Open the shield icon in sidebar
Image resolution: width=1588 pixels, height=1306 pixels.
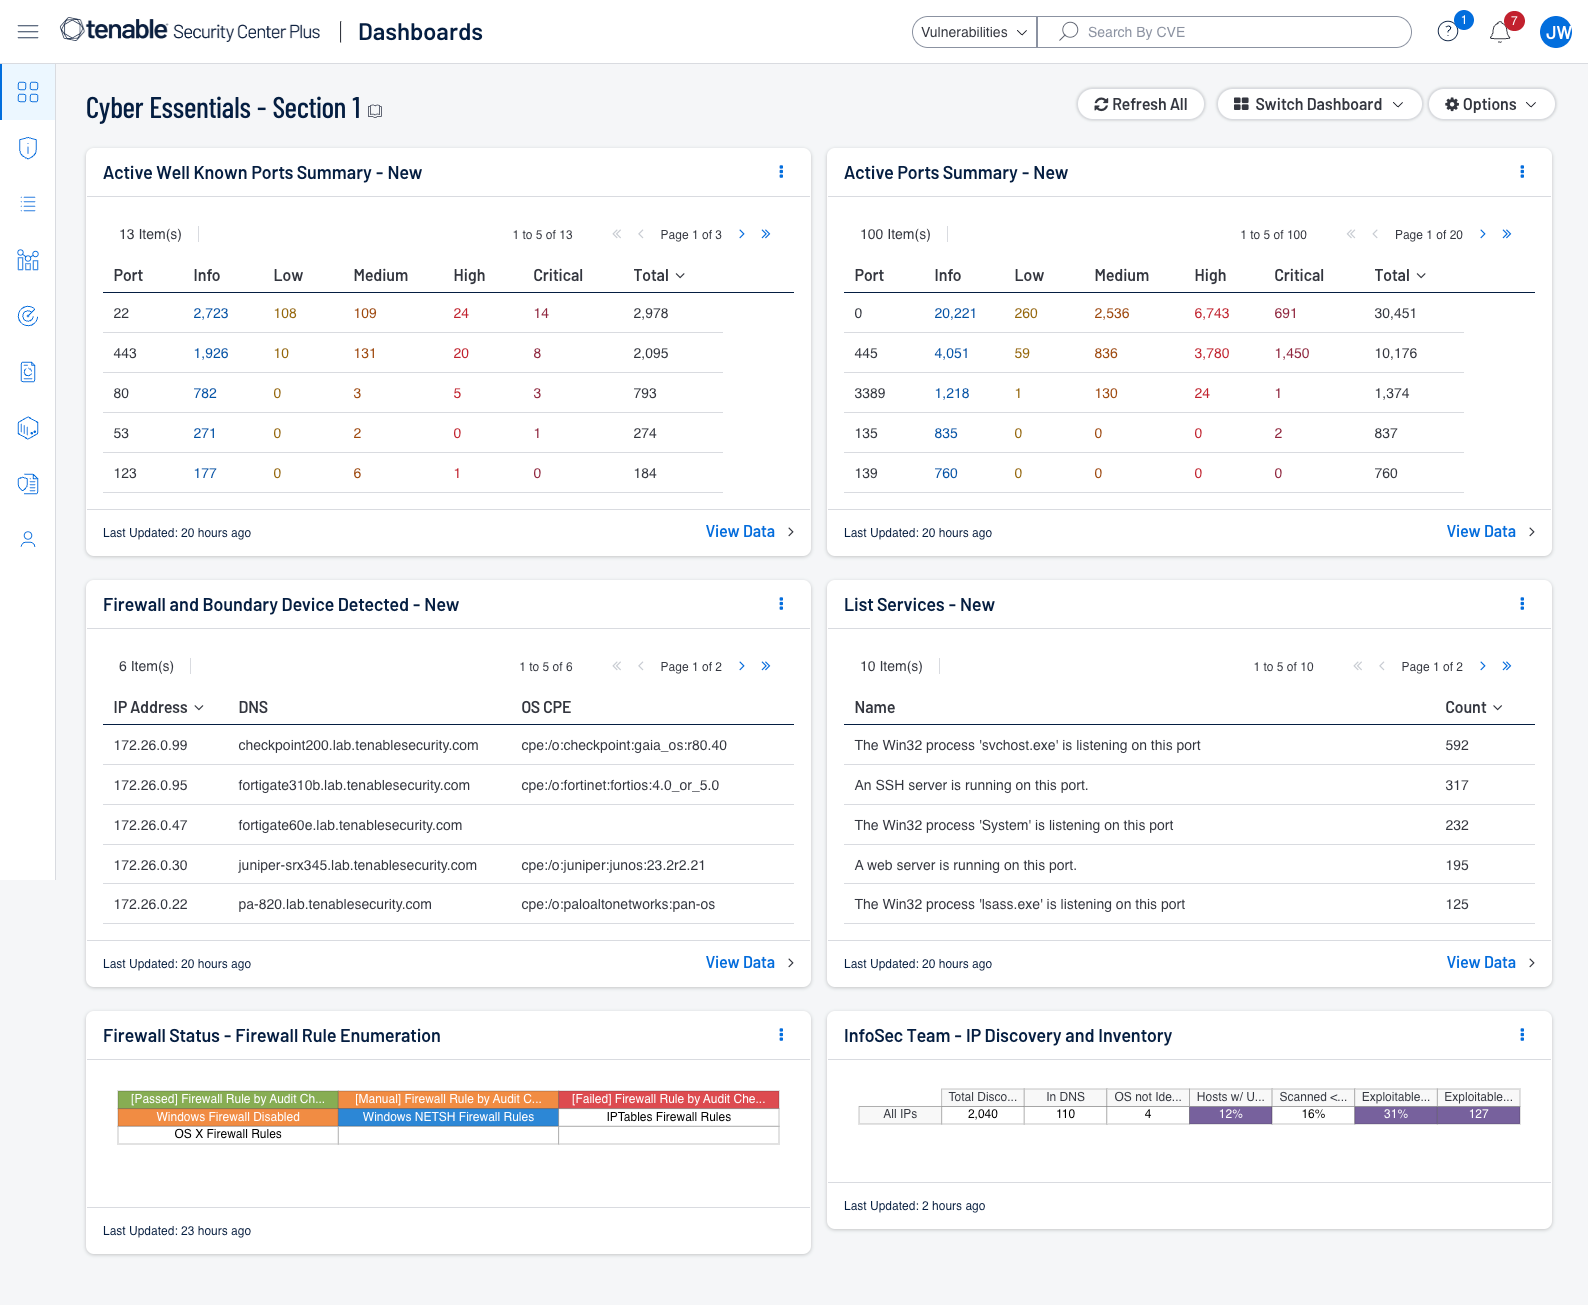click(x=28, y=148)
